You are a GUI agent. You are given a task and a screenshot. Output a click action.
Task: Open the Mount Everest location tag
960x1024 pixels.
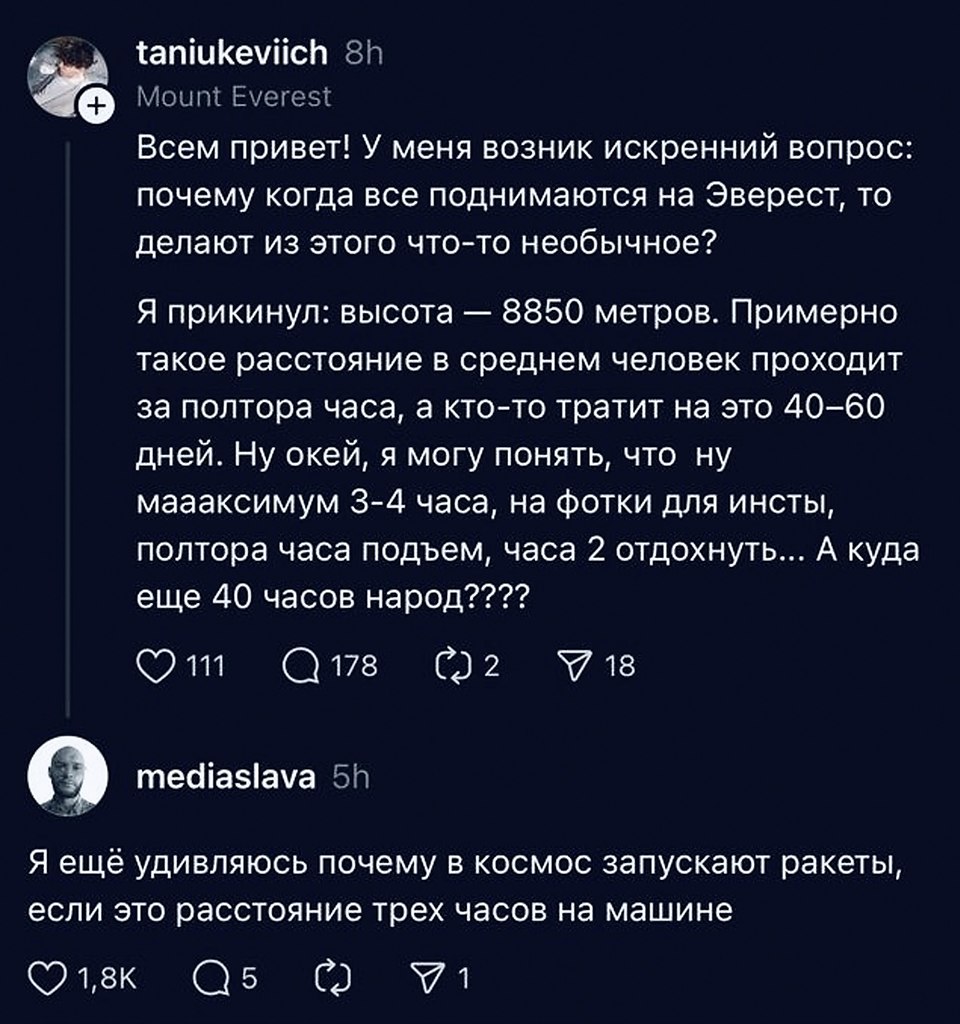(232, 95)
